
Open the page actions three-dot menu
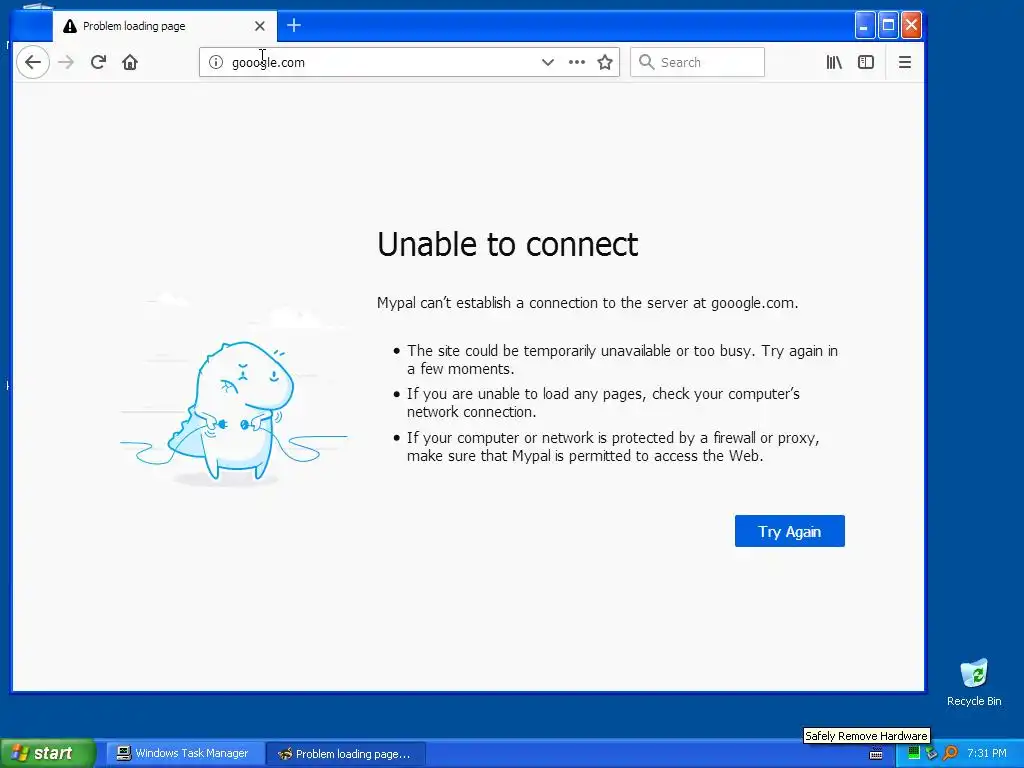(x=577, y=62)
